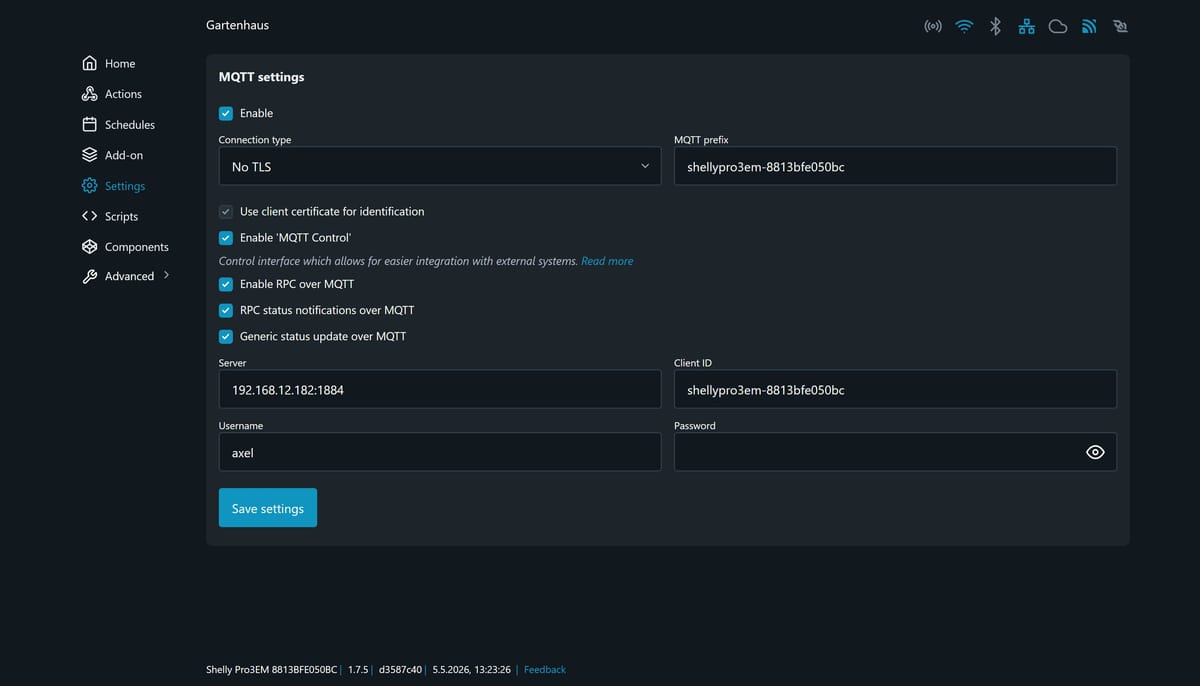
Task: Click the Save settings button
Action: coord(268,508)
